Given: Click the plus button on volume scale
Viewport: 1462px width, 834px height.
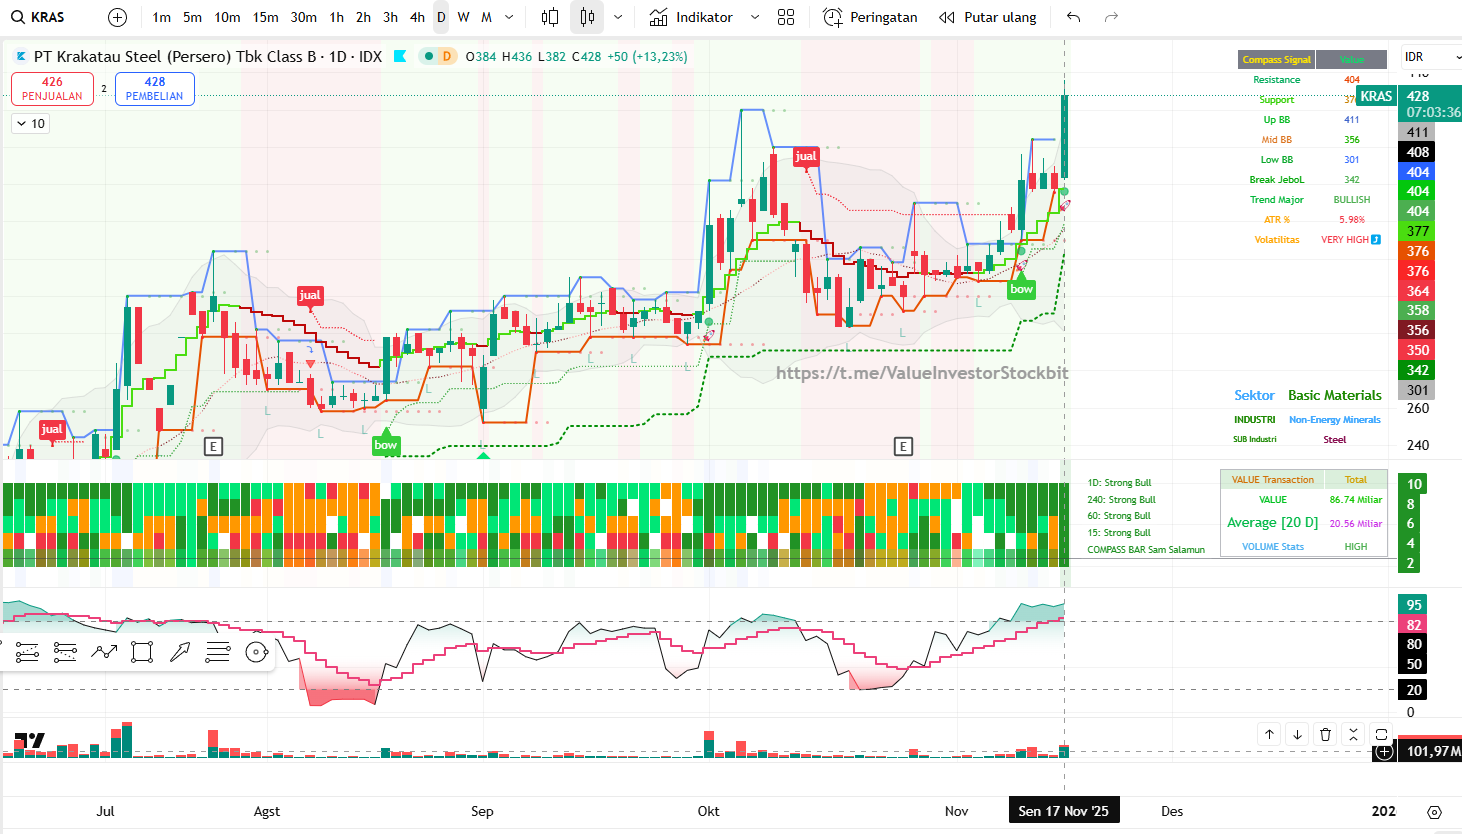Looking at the screenshot, I should coord(1384,751).
